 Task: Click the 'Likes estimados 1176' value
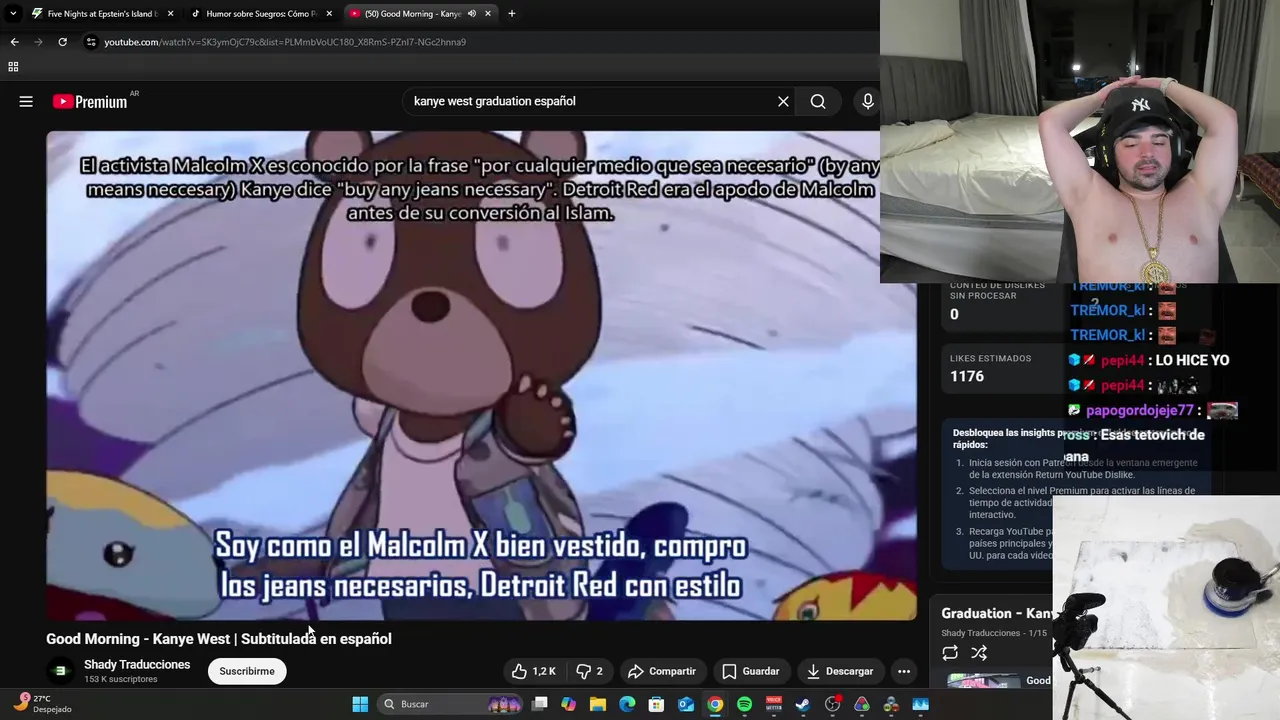[967, 376]
